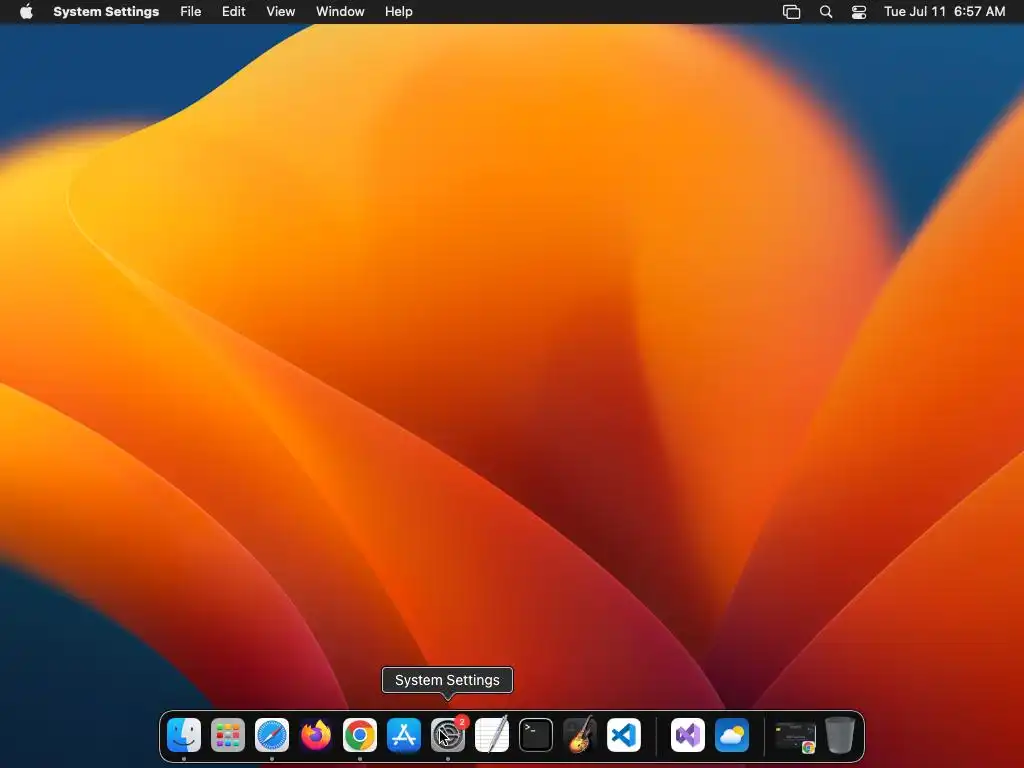Open purple Visual Studio icon
Screen dimensions: 1024x768
coord(688,735)
